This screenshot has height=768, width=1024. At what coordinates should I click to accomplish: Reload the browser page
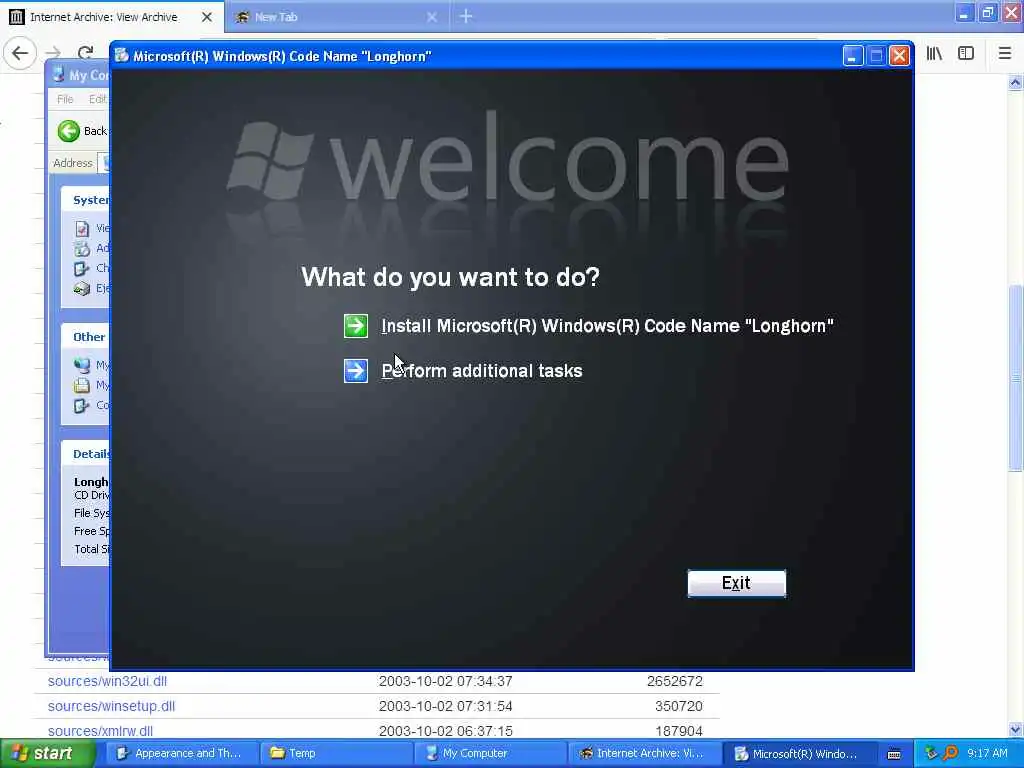click(86, 53)
